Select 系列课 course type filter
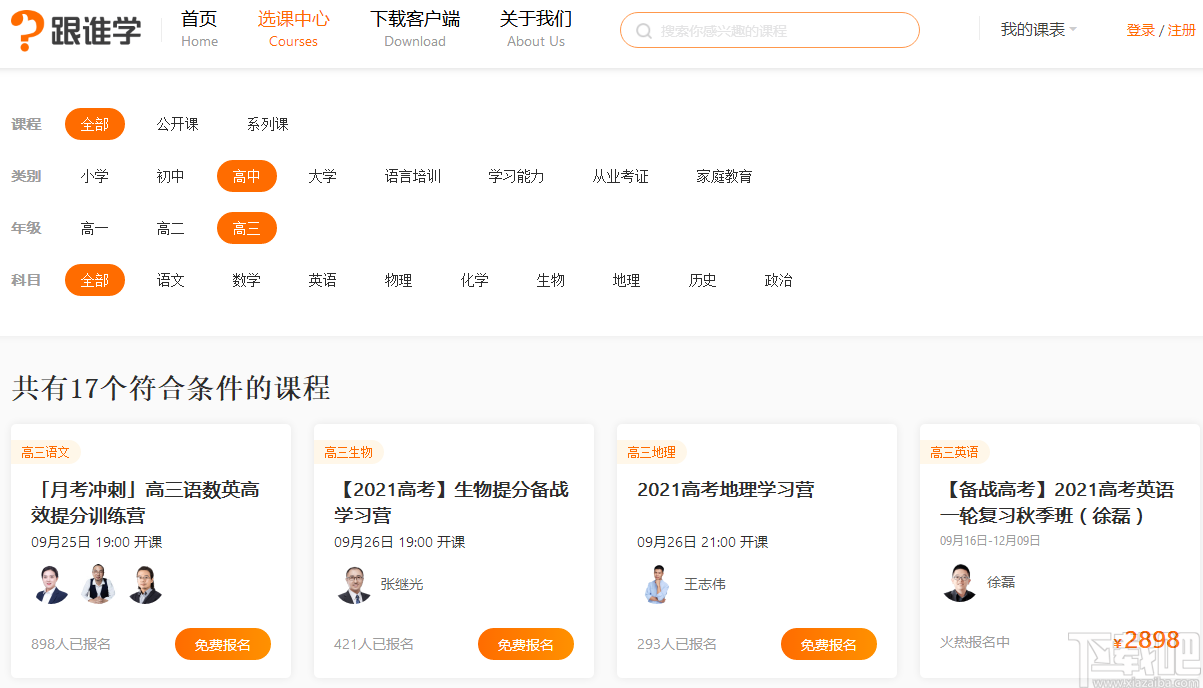 [x=268, y=124]
